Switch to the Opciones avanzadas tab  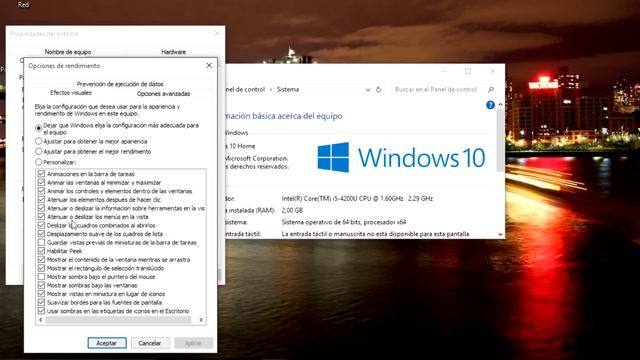[x=163, y=93]
